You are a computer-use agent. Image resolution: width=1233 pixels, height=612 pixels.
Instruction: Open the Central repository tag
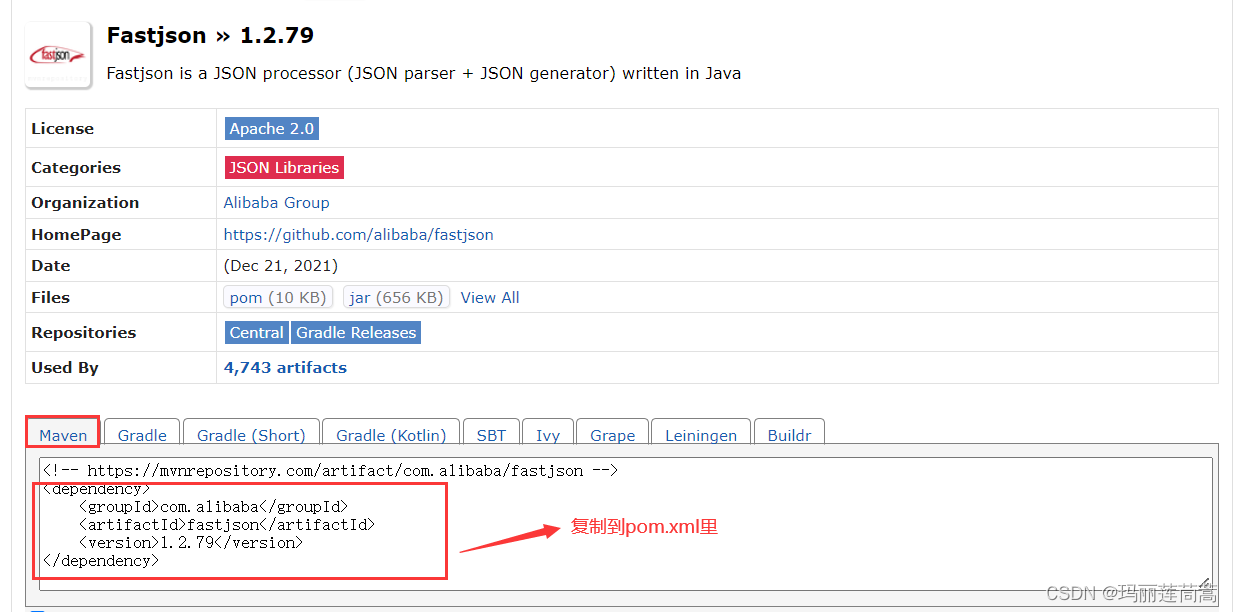coord(257,332)
